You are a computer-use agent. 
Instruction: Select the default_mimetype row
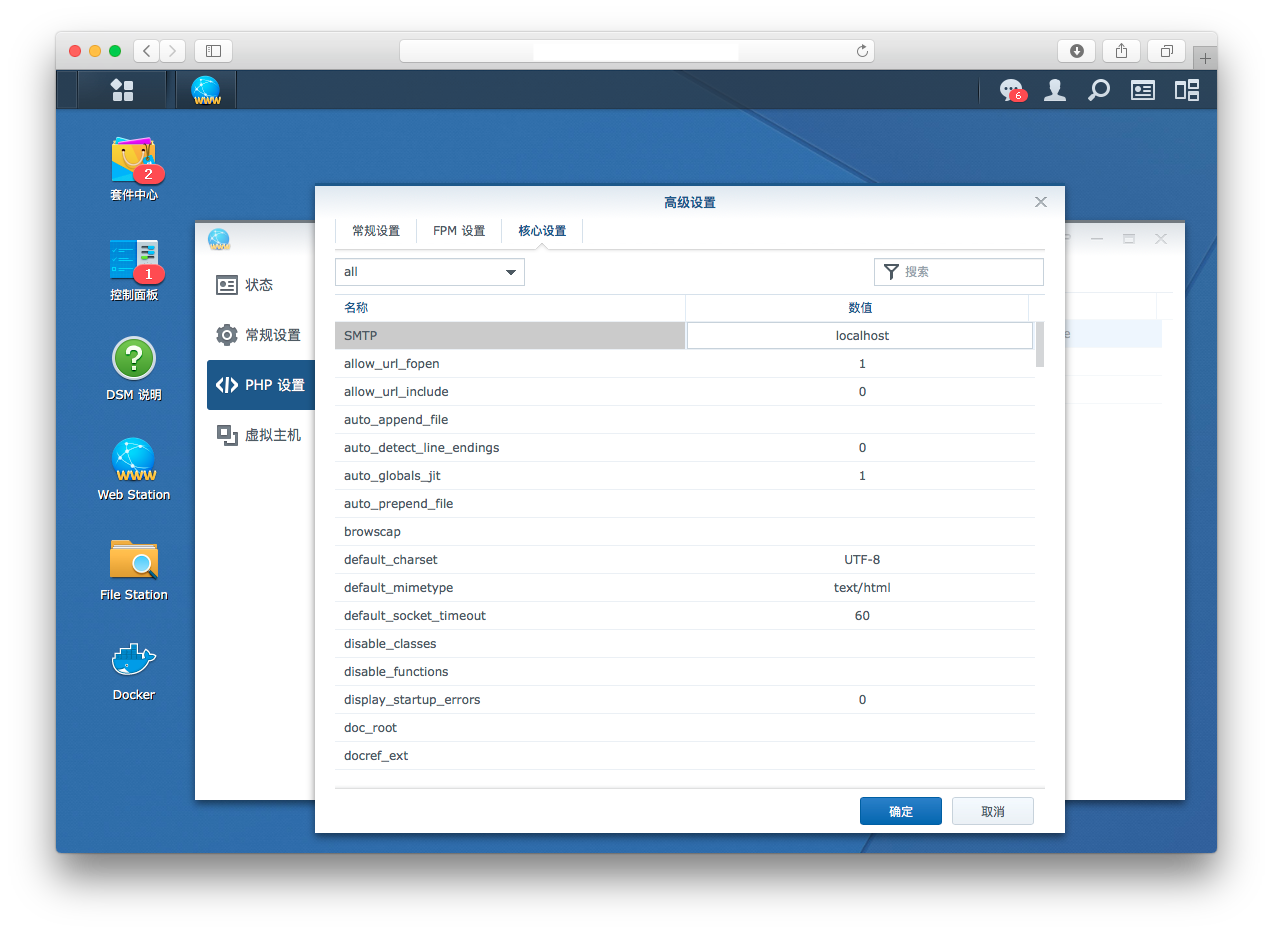[684, 588]
